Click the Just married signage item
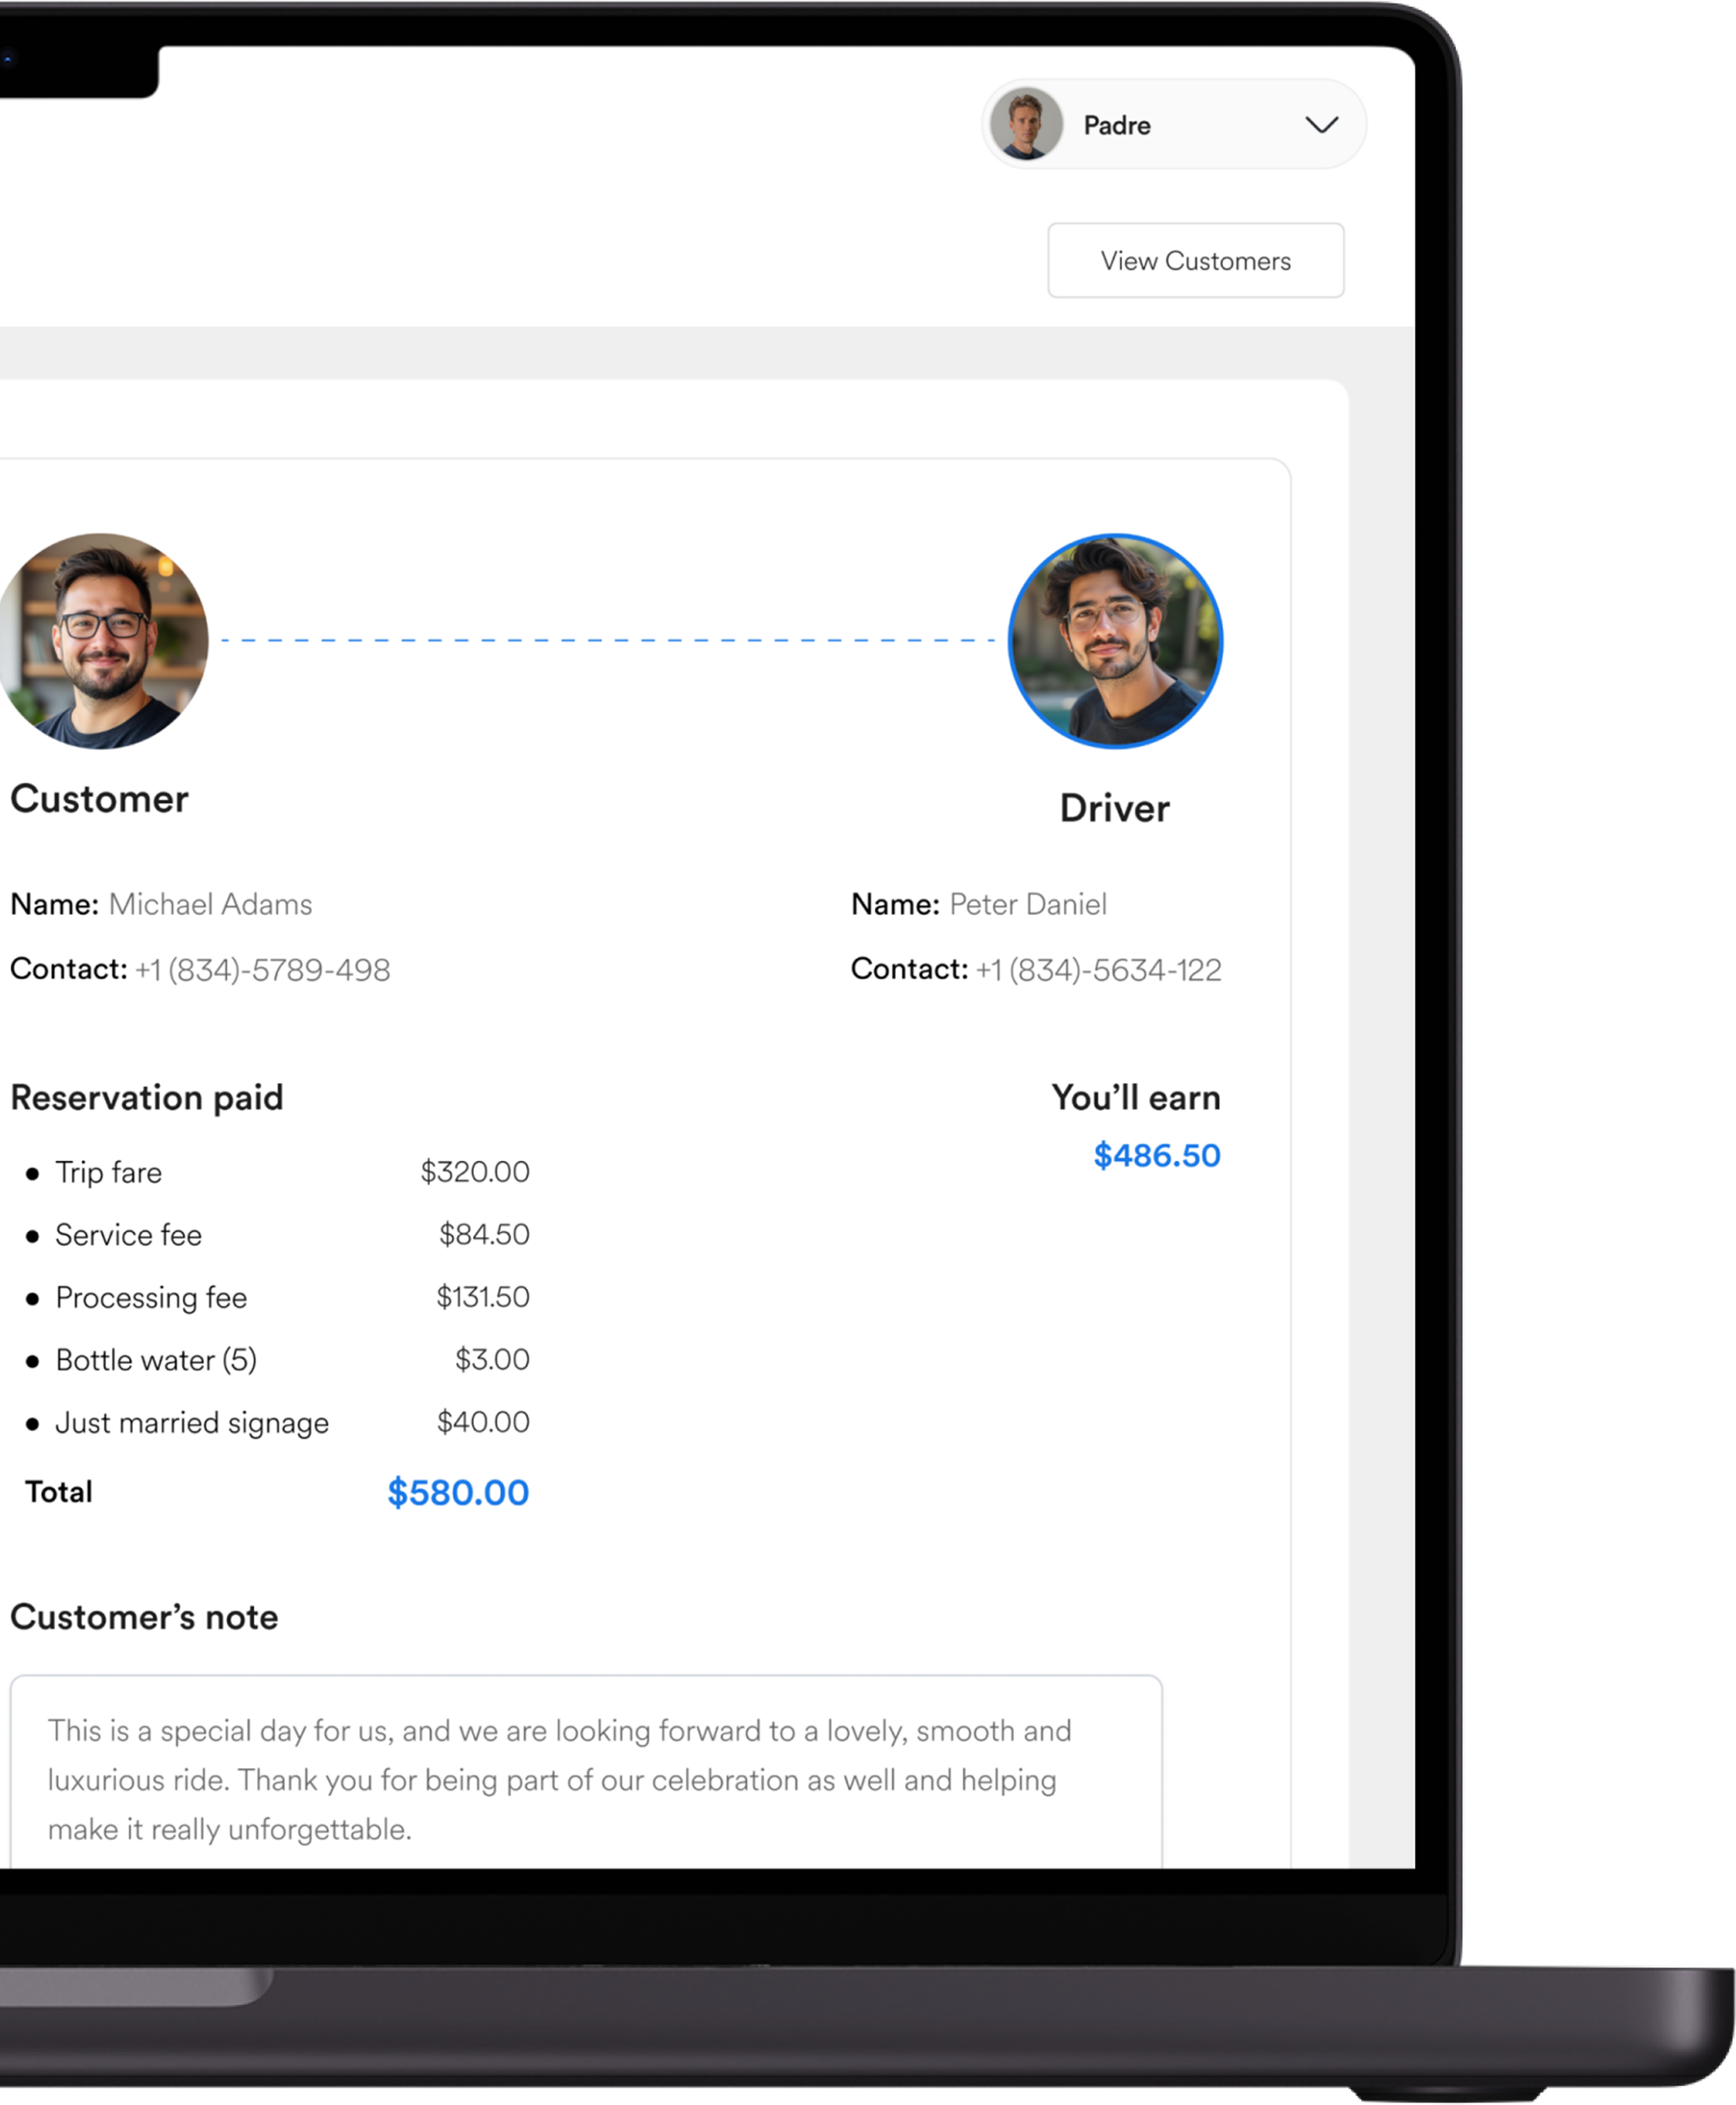The height and width of the screenshot is (2105, 1736). click(x=192, y=1422)
